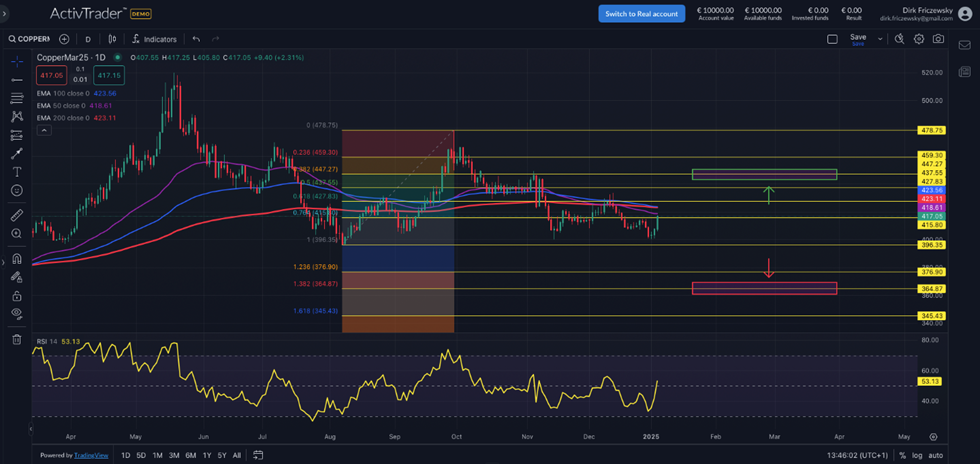Take a chart snapshot with camera icon
This screenshot has height=464, width=980.
coord(938,39)
